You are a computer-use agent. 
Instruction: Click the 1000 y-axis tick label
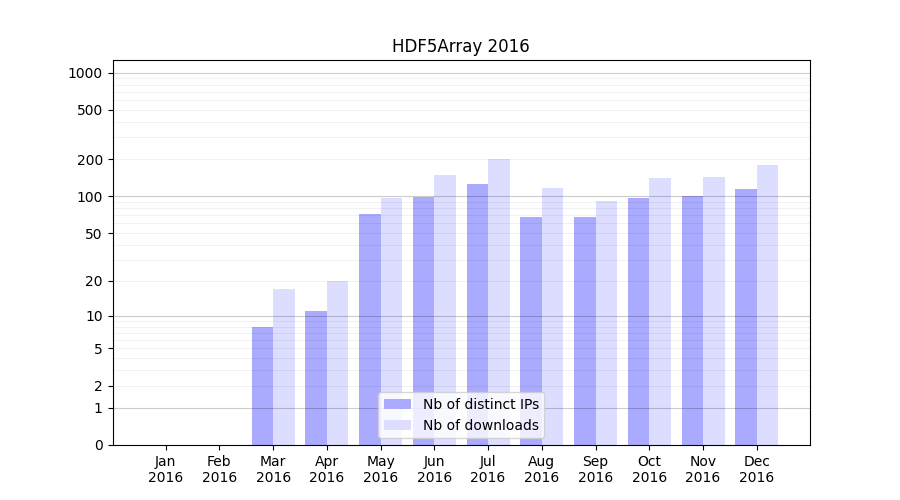[x=84, y=73]
